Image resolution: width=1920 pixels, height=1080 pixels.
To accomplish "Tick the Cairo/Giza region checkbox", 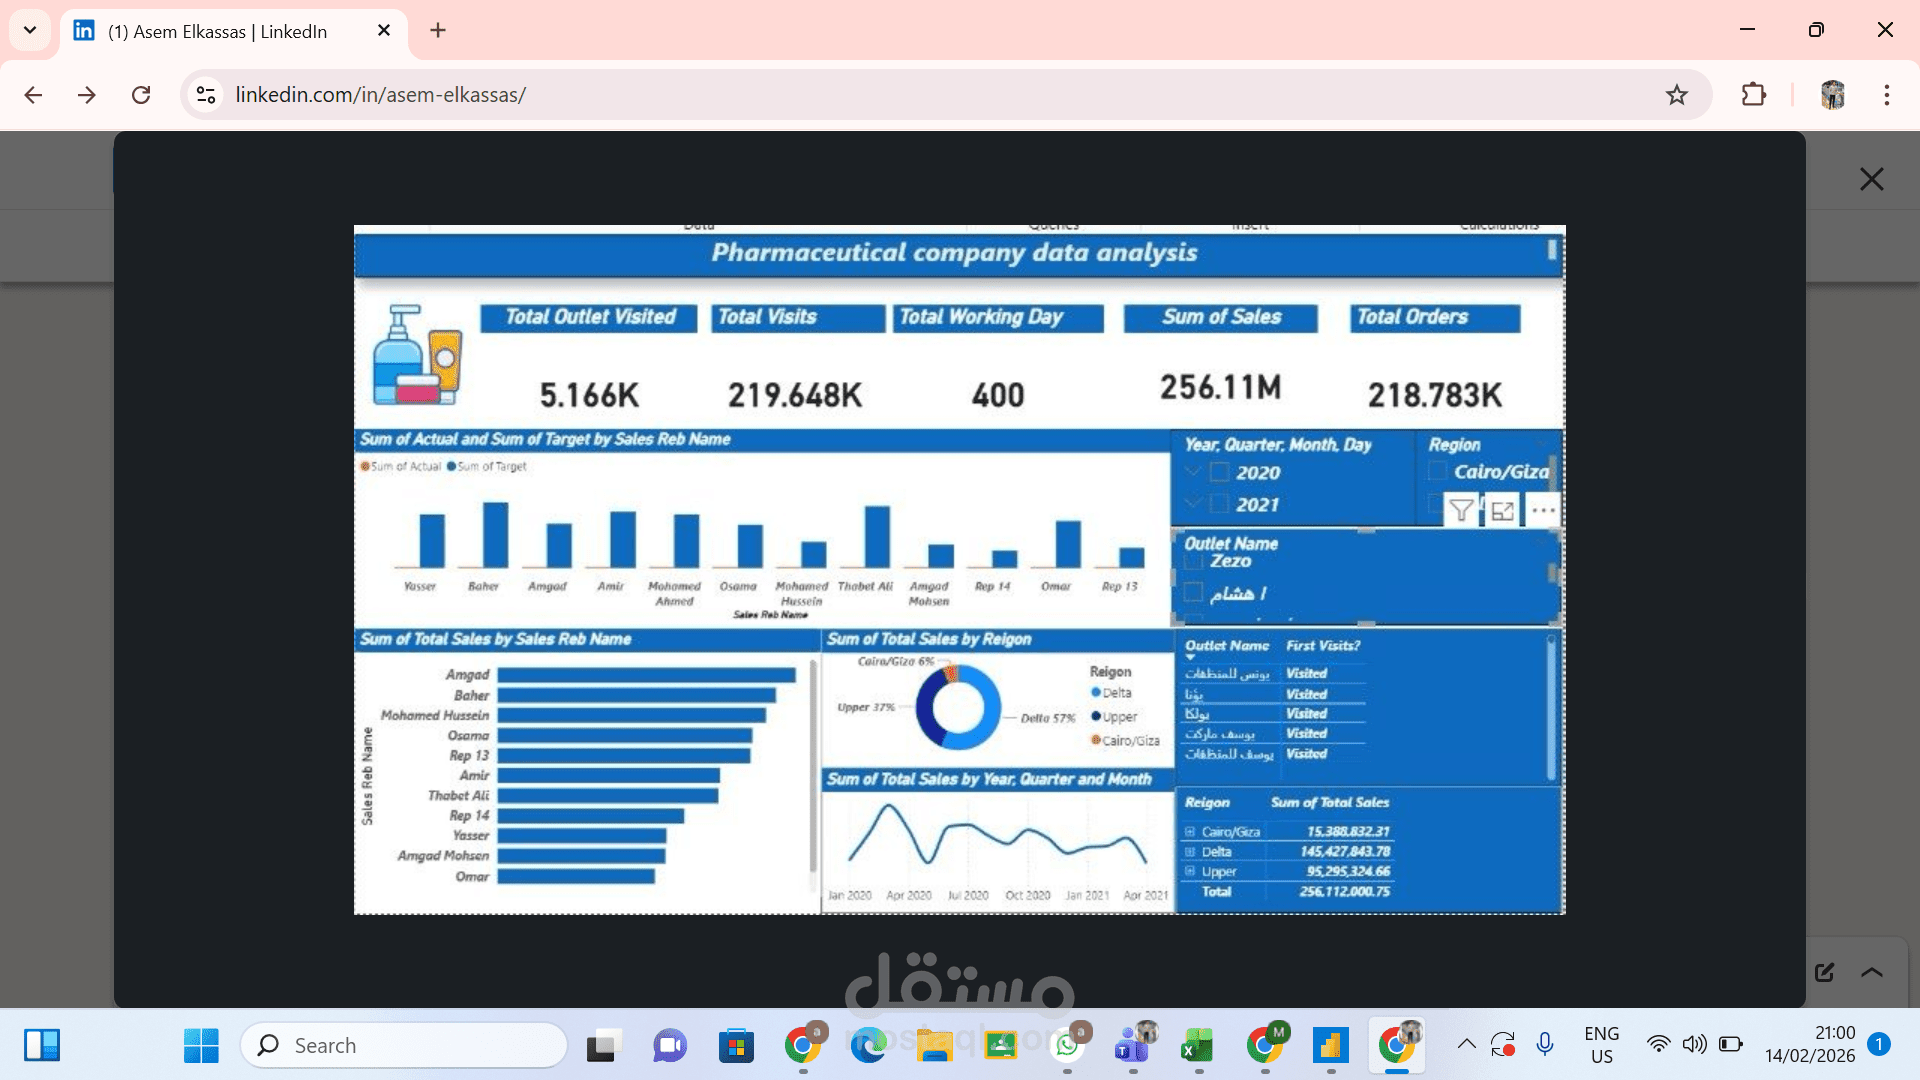I will tap(1438, 472).
